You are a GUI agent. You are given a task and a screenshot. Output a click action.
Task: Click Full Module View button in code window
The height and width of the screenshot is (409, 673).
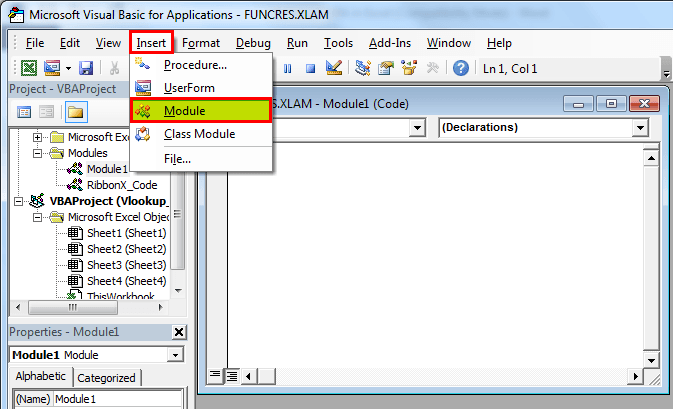coord(232,376)
